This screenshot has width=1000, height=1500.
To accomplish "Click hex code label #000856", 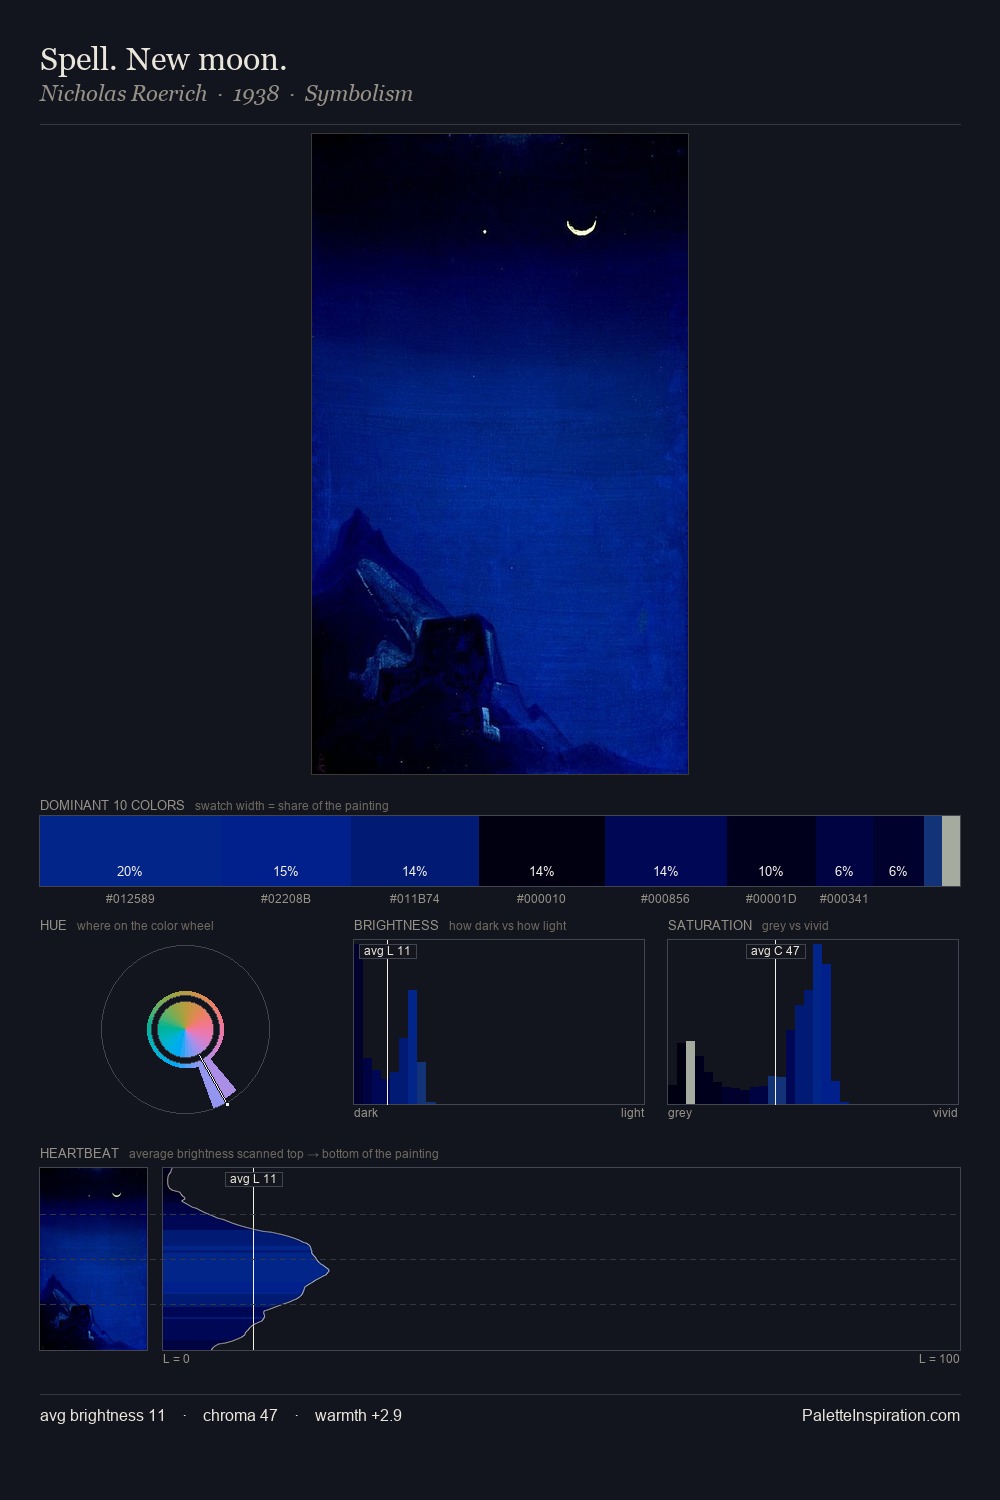I will [666, 899].
